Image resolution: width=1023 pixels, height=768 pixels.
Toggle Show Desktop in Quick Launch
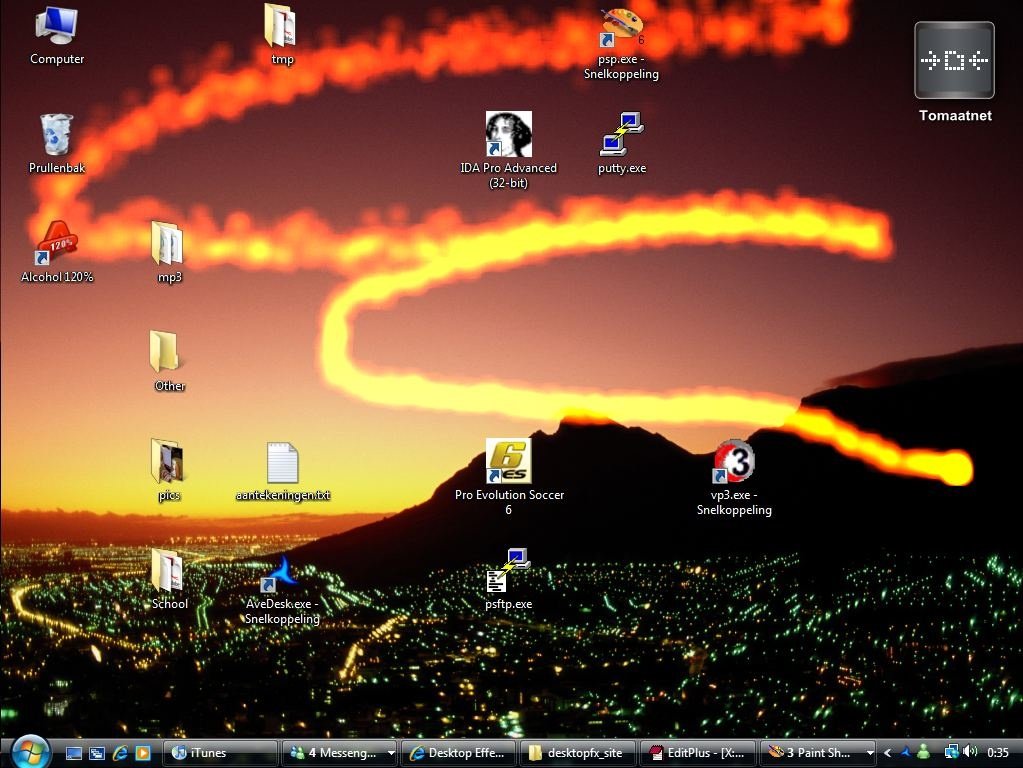pos(73,753)
